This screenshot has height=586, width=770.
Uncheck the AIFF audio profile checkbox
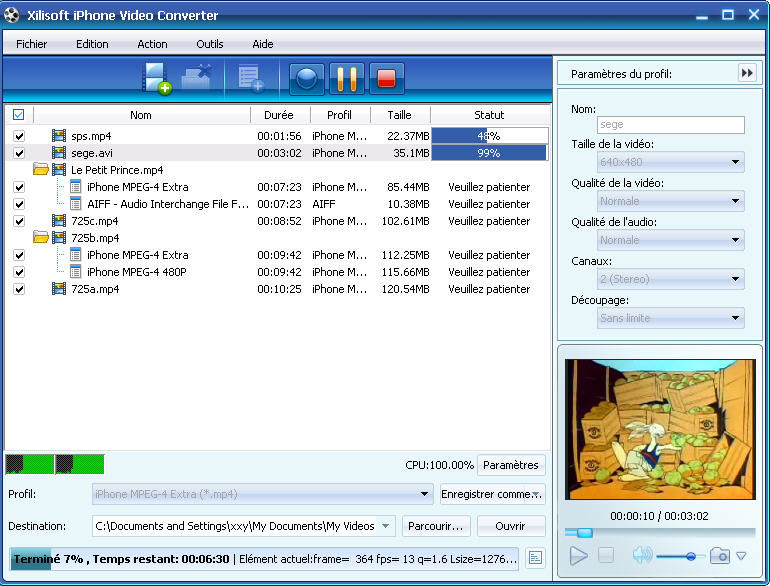pyautogui.click(x=19, y=204)
